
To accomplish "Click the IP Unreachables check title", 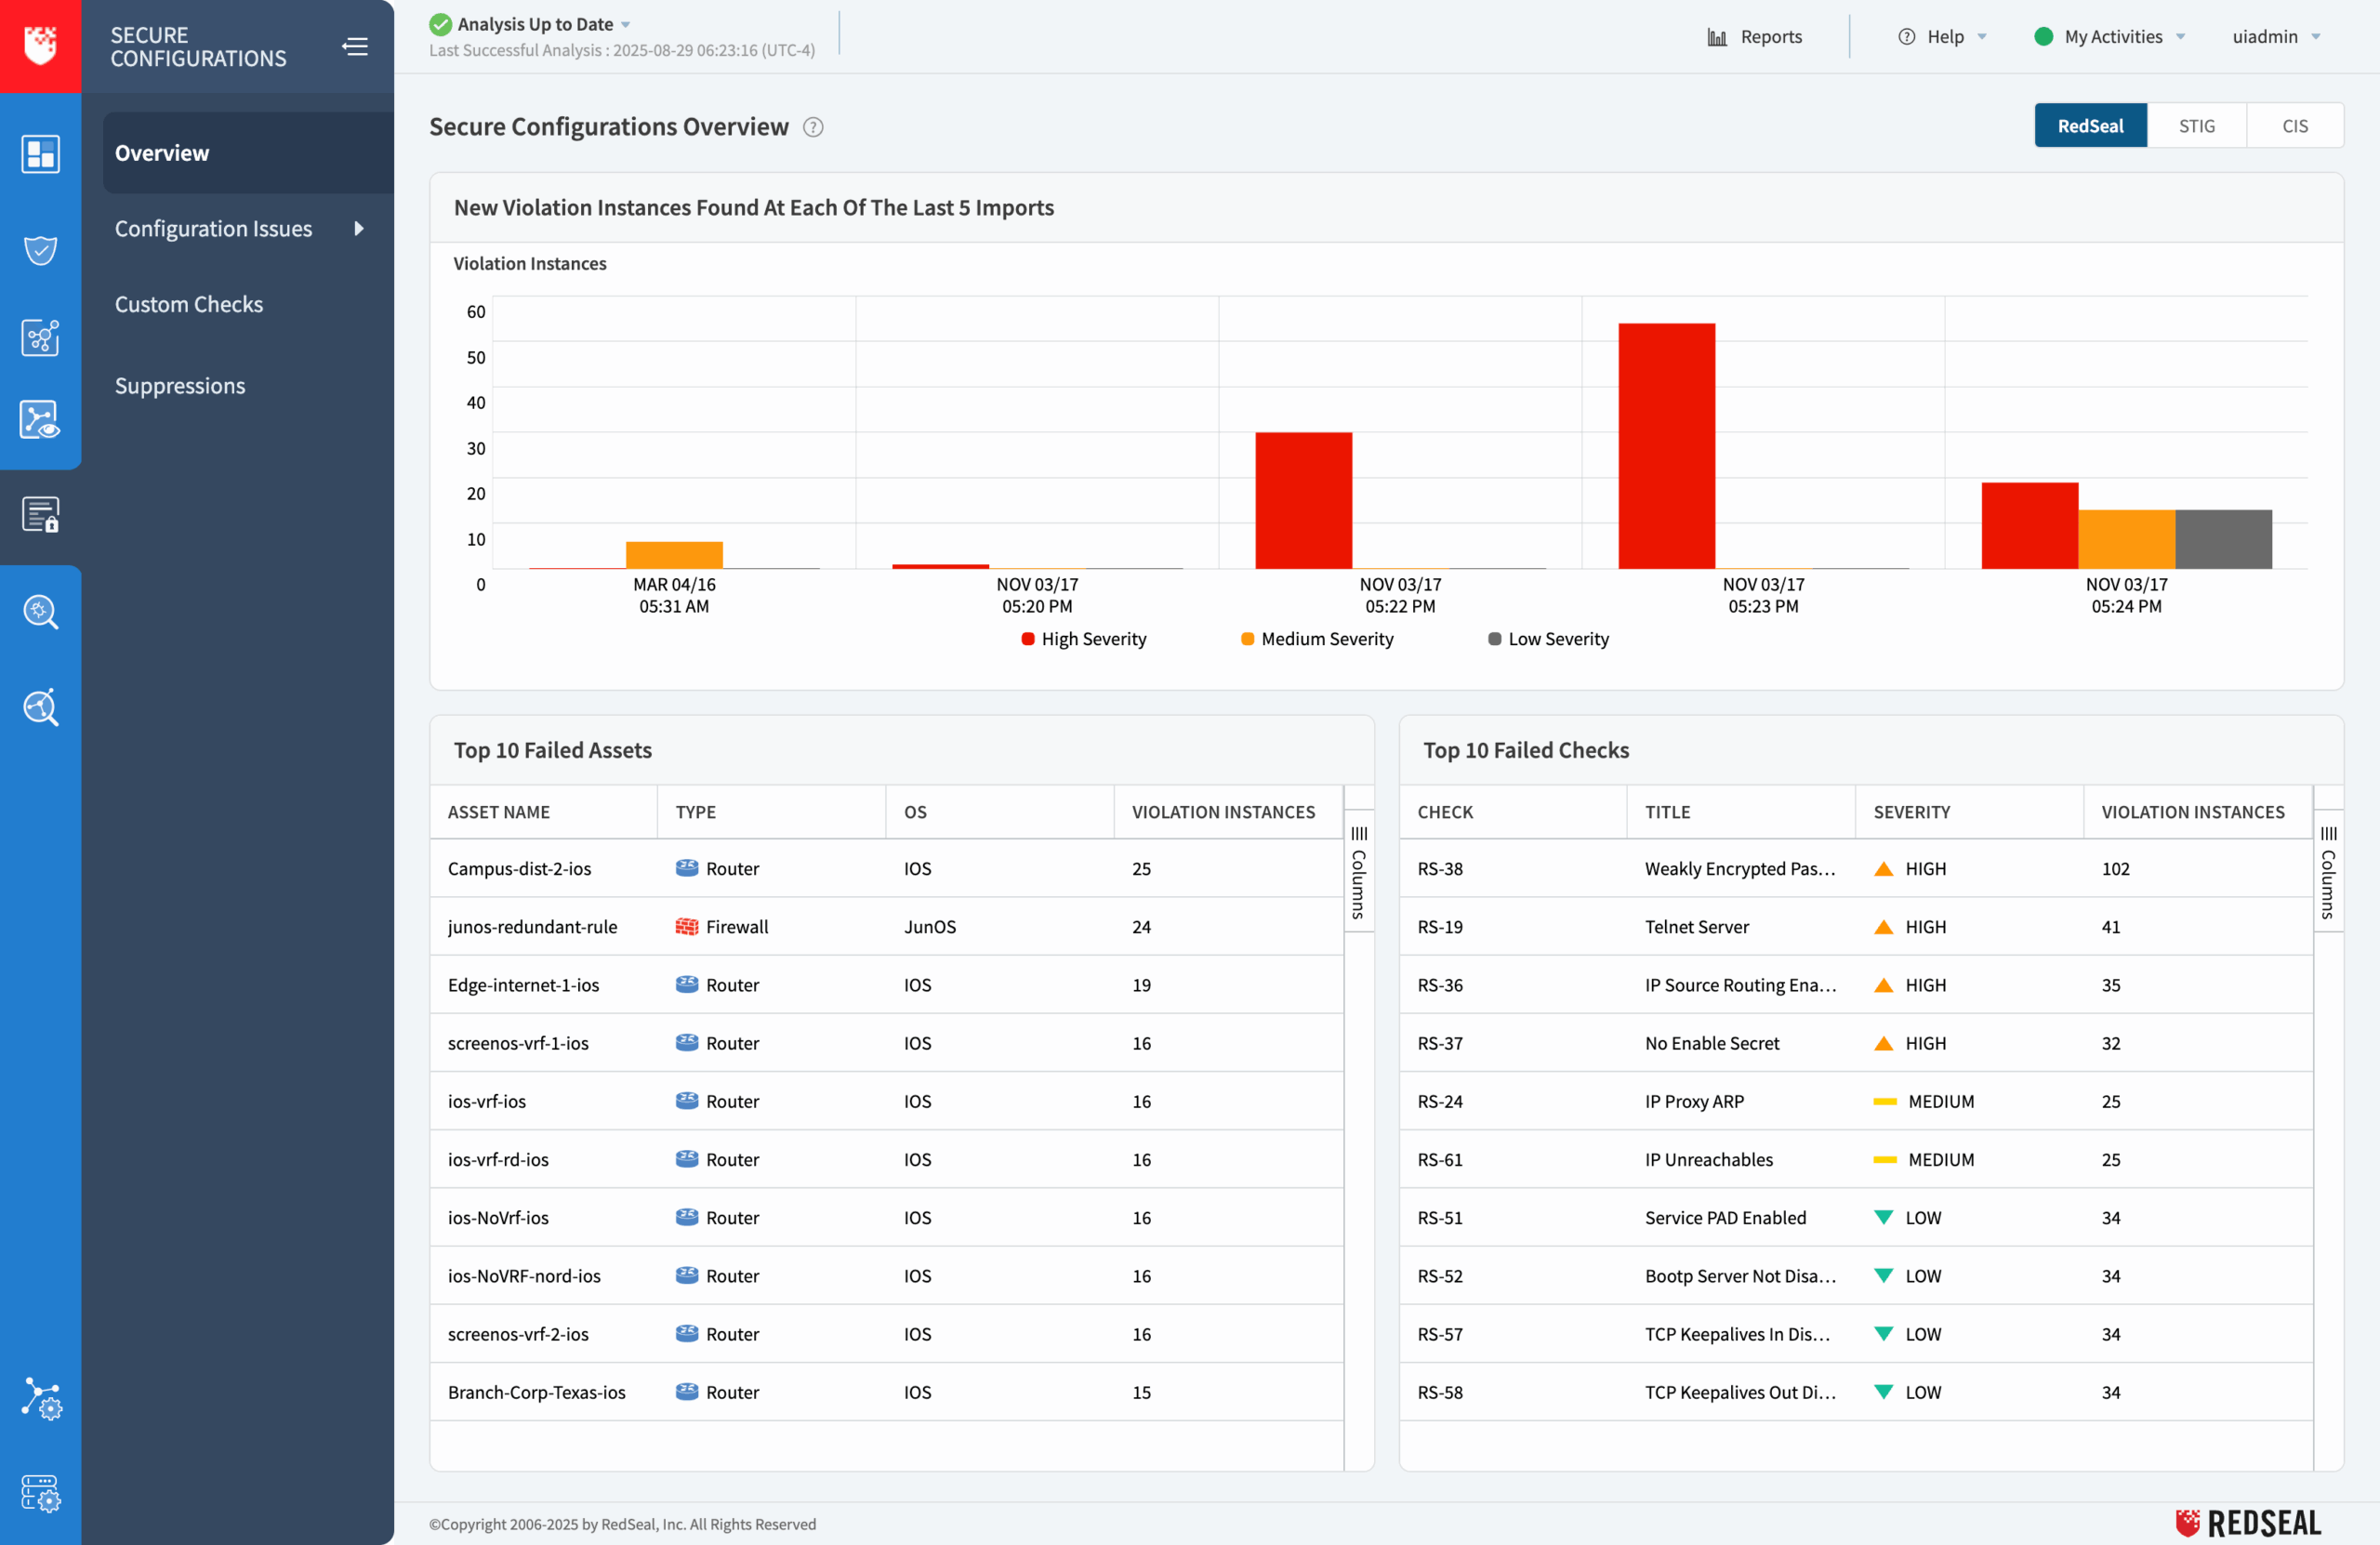I will pyautogui.click(x=1708, y=1159).
